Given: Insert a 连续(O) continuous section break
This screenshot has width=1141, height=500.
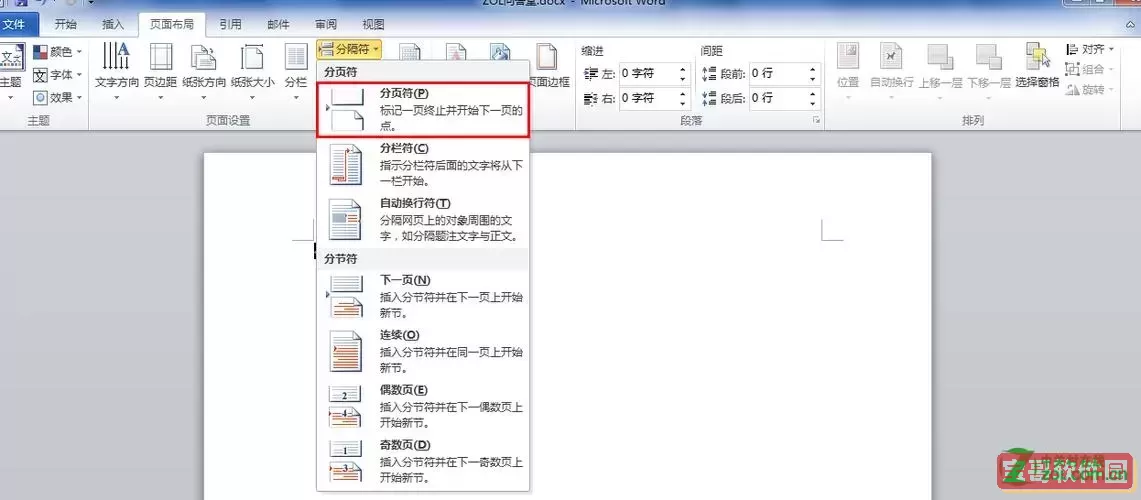Looking at the screenshot, I should coord(423,352).
